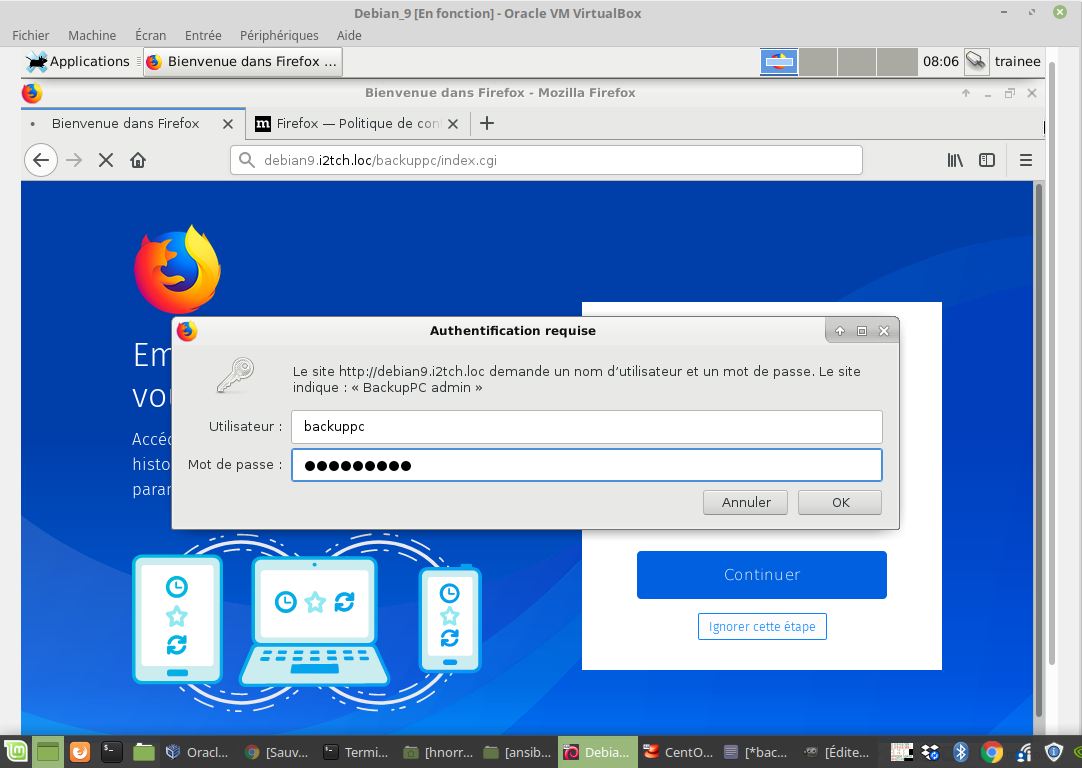Expand the Applications menu in guest panel

coord(78,61)
